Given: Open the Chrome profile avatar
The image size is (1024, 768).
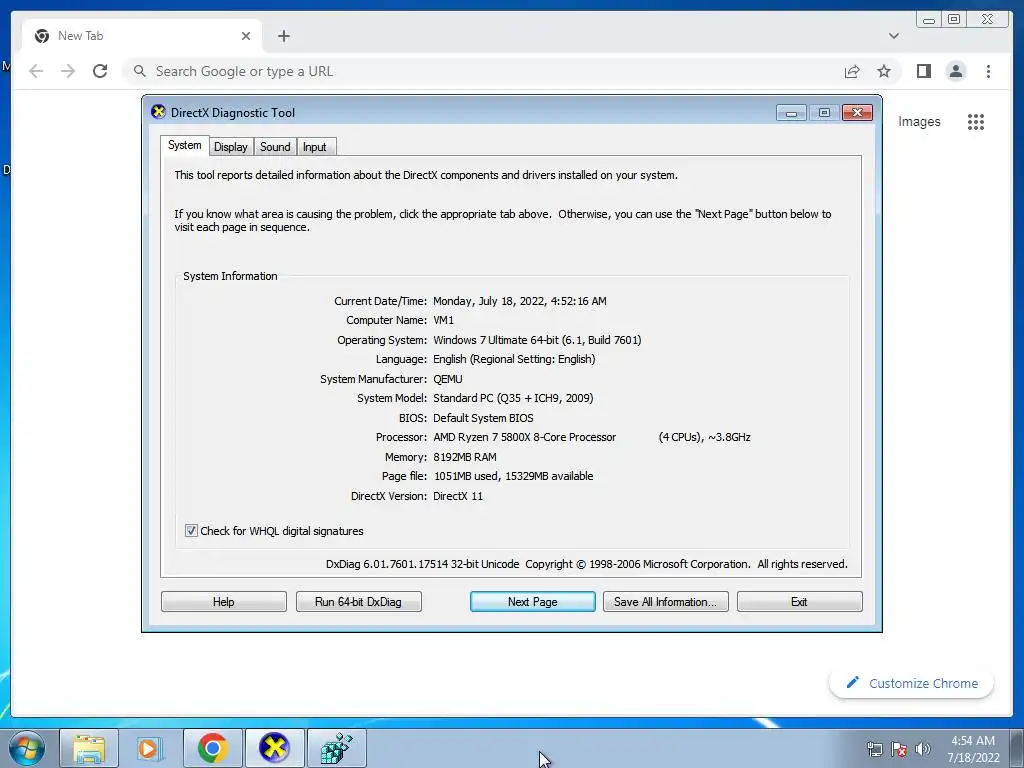Looking at the screenshot, I should [x=955, y=71].
